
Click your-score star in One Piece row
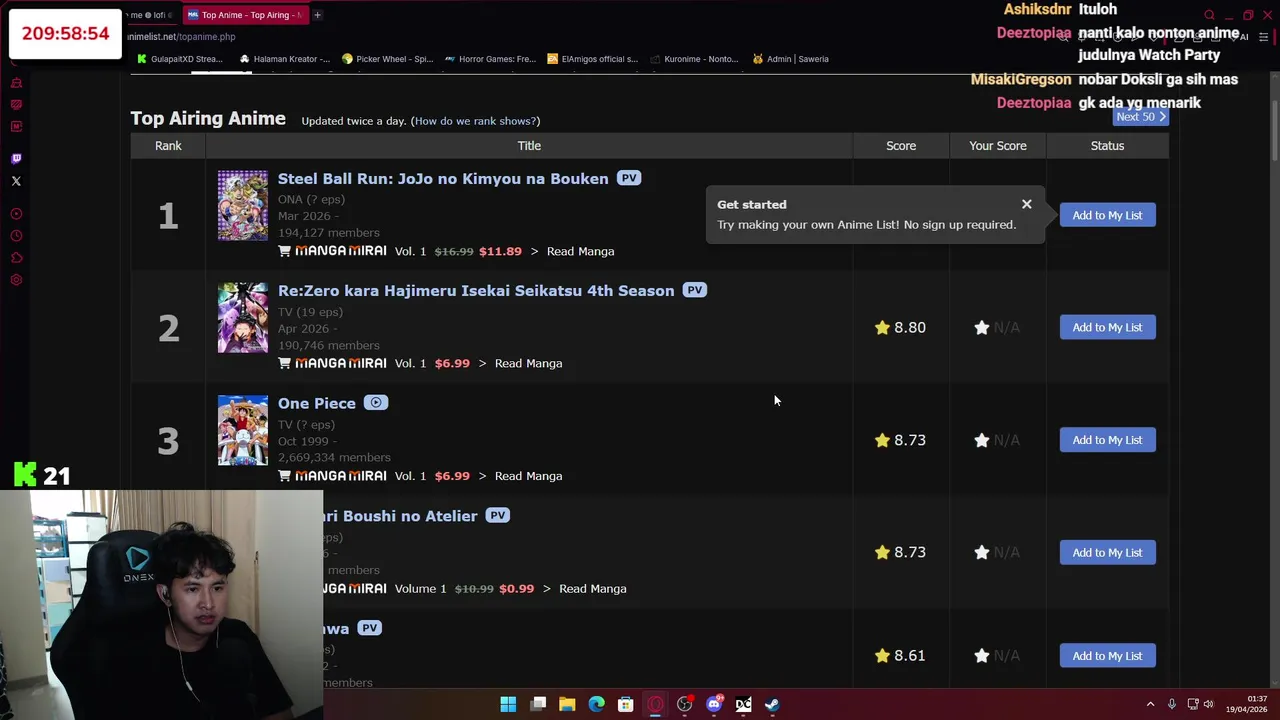(982, 440)
